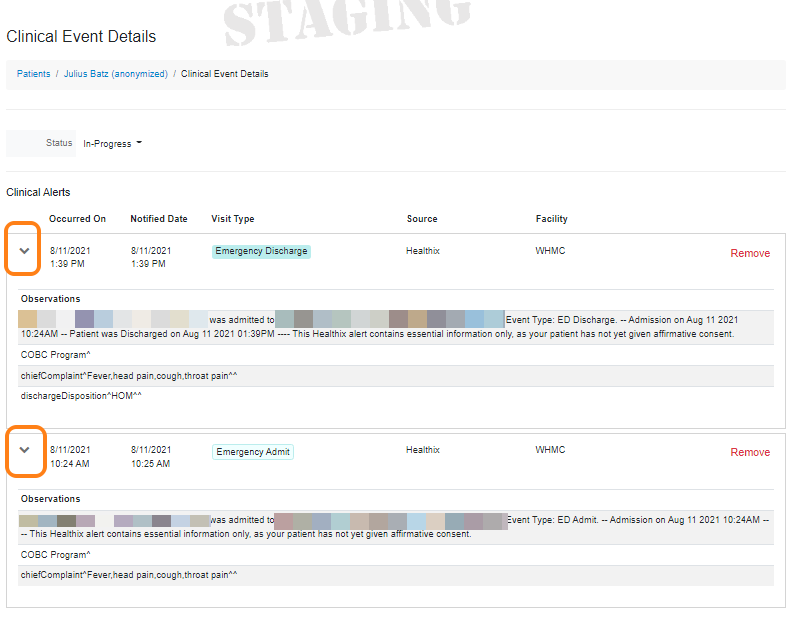Click Healthix source in the Emergency Discharge row
The width and height of the screenshot is (802, 619).
pyautogui.click(x=425, y=251)
